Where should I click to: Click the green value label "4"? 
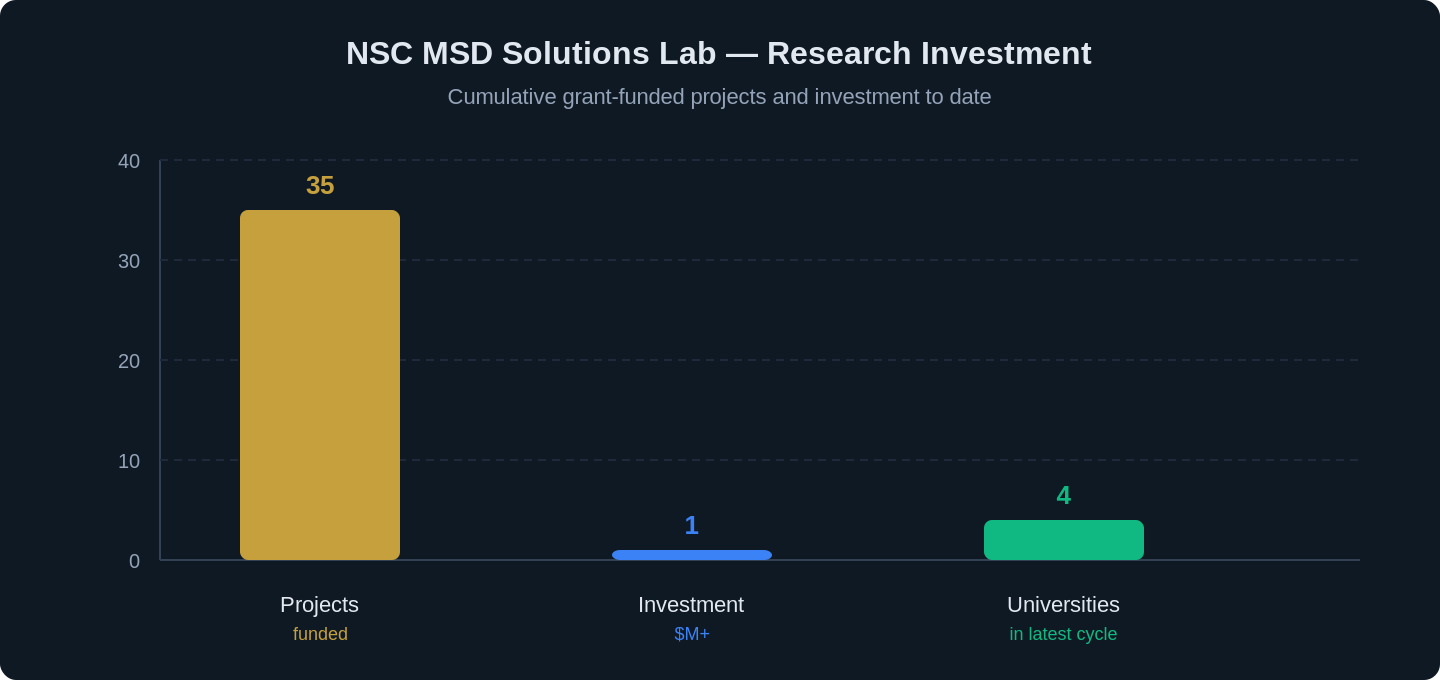point(1064,495)
